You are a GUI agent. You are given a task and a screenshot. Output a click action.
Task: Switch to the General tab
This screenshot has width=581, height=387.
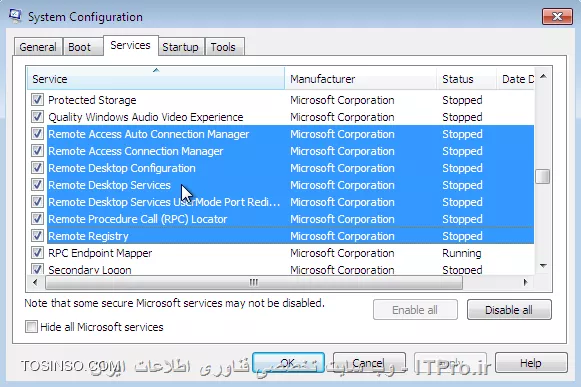(38, 47)
